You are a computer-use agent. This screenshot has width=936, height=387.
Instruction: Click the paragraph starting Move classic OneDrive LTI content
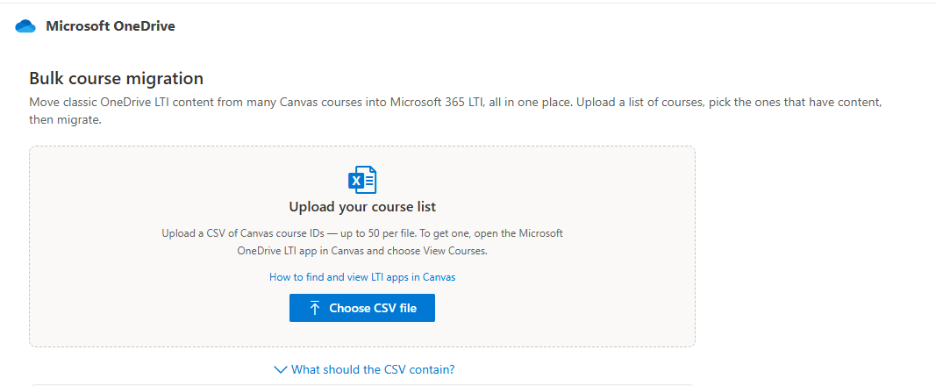(x=455, y=110)
